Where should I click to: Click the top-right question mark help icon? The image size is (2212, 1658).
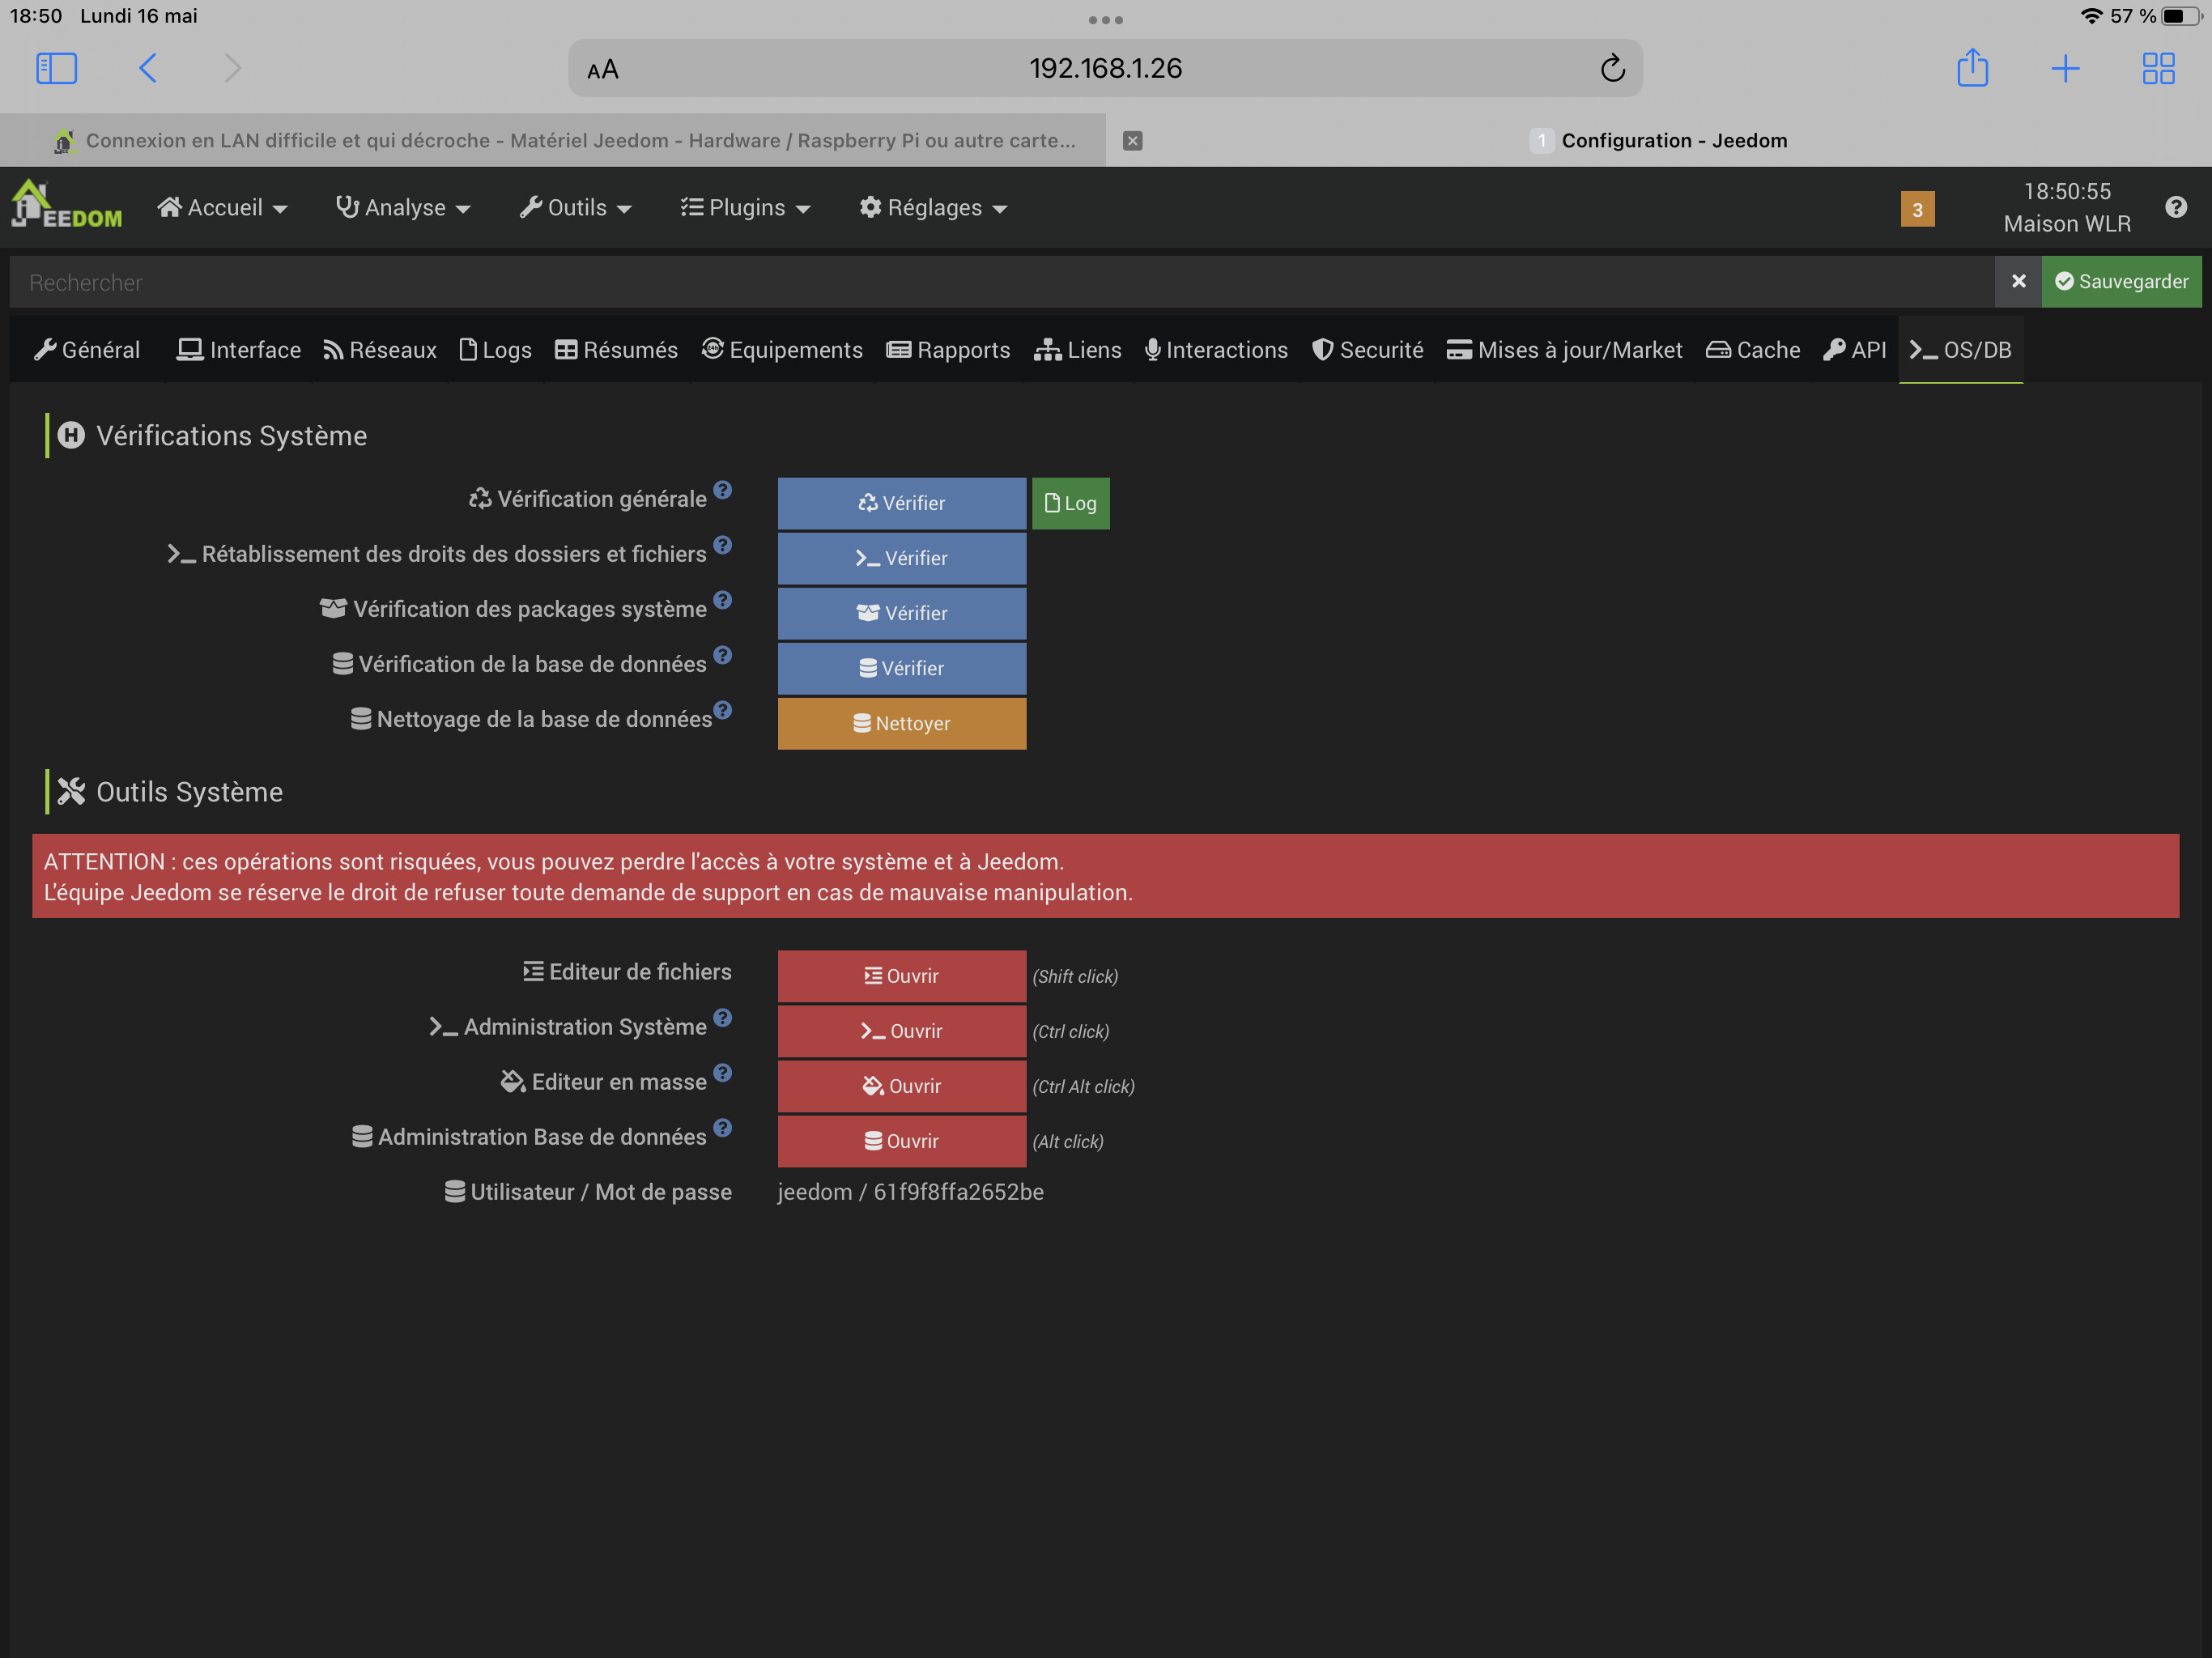click(2175, 207)
